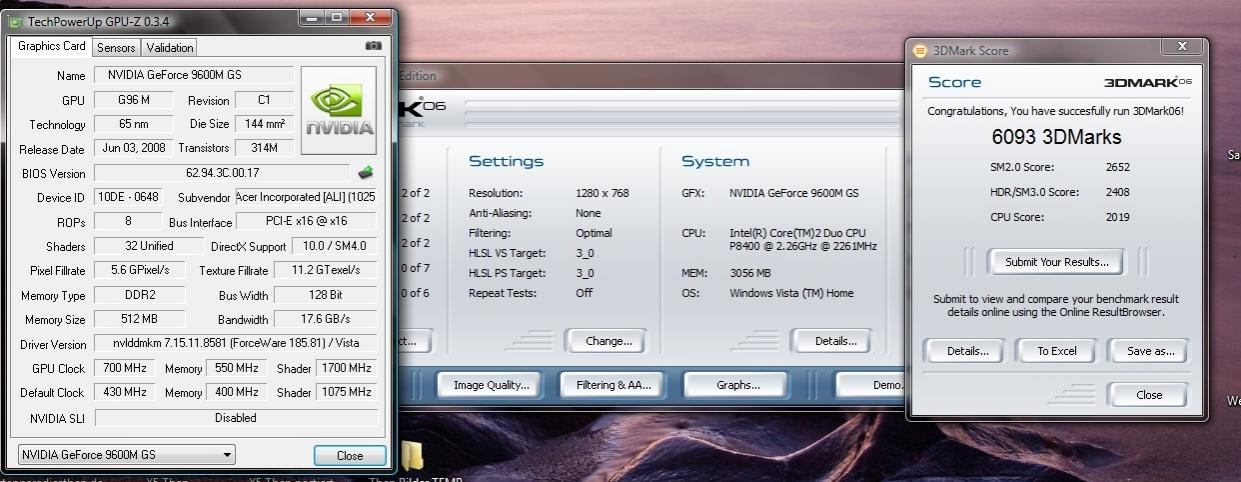Click Details button under System
Image resolution: width=1241 pixels, height=482 pixels.
coord(835,341)
